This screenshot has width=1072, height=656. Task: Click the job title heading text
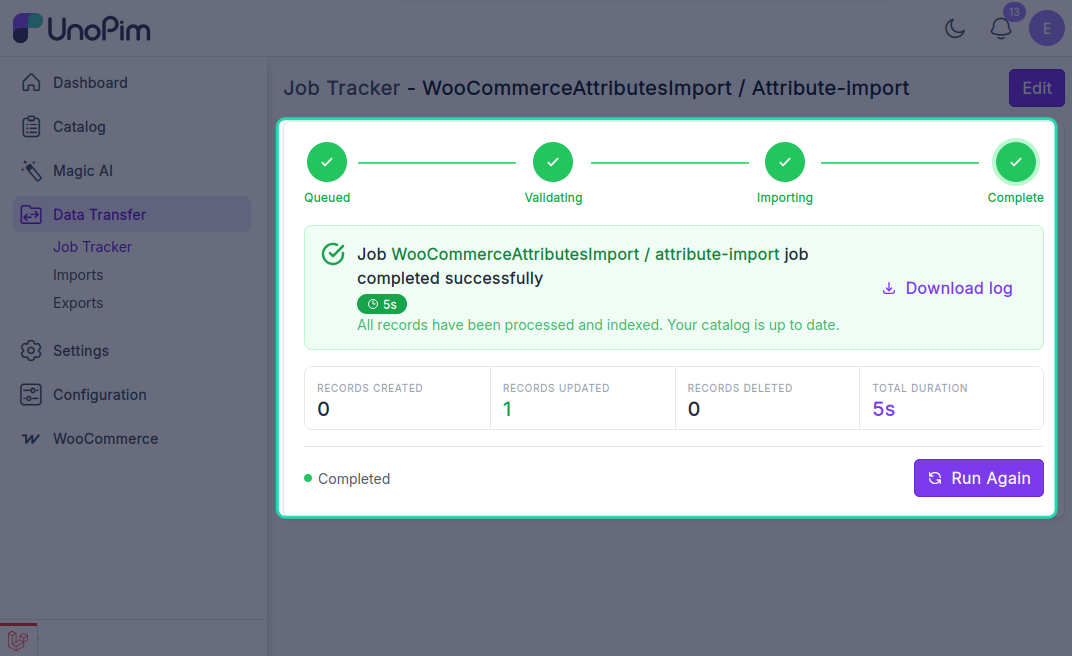[x=596, y=88]
